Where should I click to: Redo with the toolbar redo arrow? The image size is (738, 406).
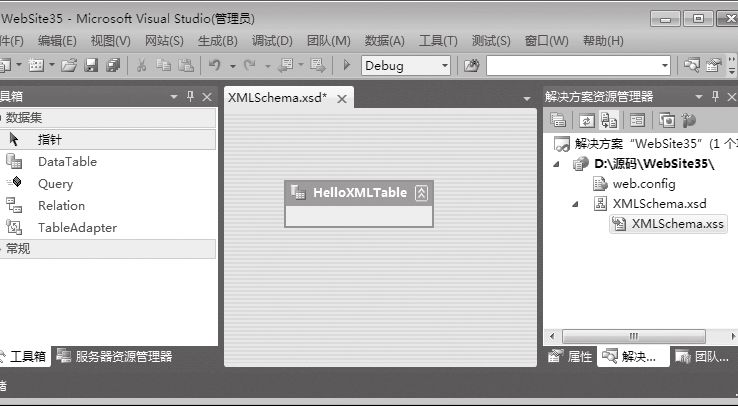click(249, 65)
